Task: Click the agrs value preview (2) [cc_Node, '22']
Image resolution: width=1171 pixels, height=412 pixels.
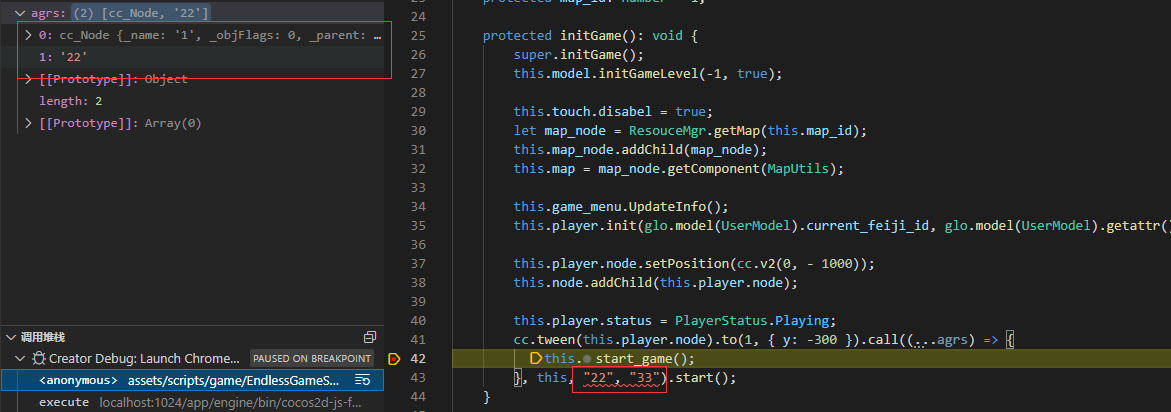Action: tap(141, 13)
